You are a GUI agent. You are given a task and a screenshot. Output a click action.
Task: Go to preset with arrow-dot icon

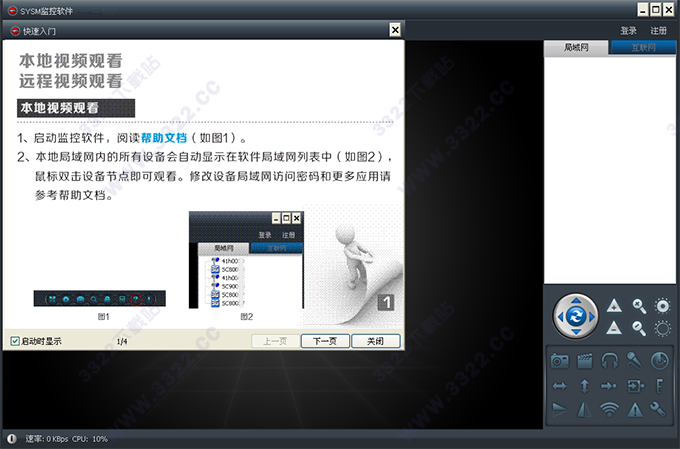click(x=608, y=386)
